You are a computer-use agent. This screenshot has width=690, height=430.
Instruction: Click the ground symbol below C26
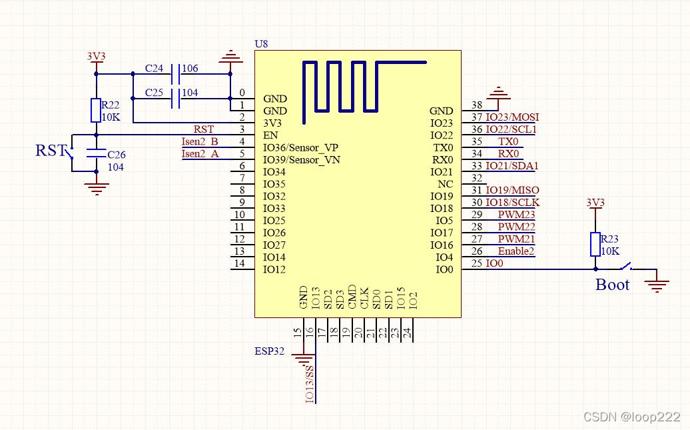pos(96,188)
